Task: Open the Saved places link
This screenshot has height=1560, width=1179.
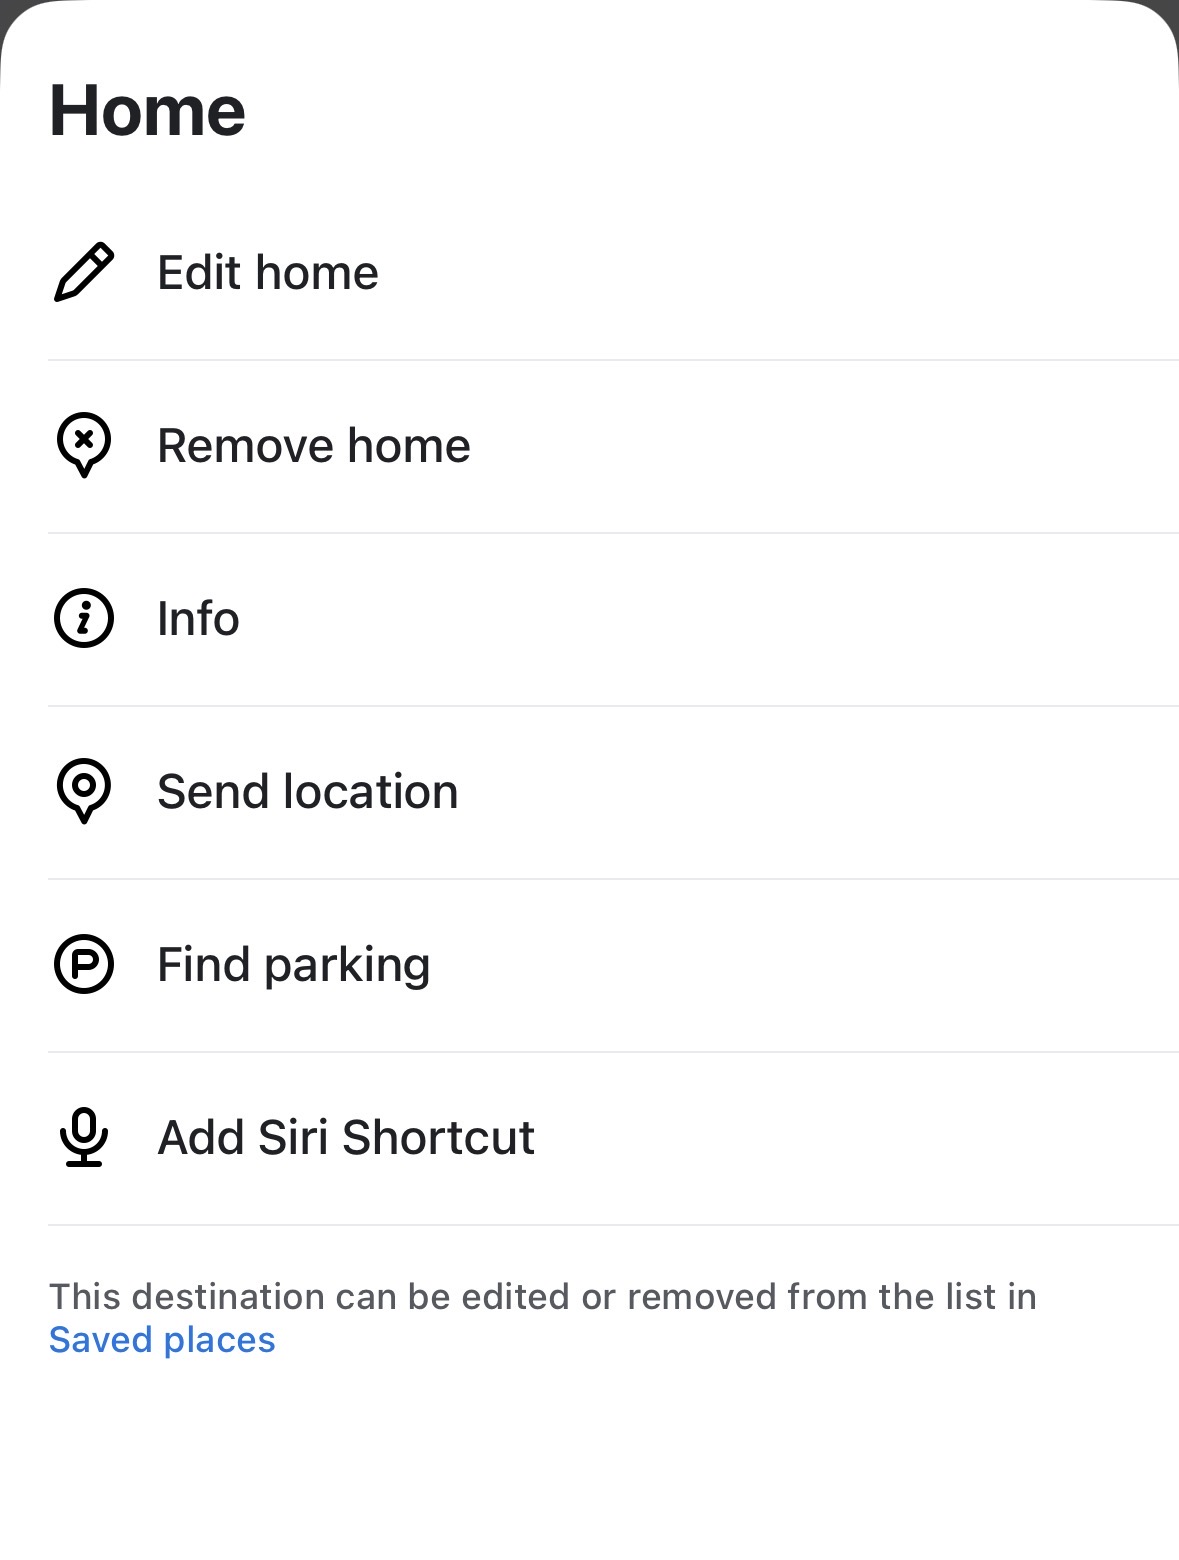Action: pyautogui.click(x=162, y=1340)
